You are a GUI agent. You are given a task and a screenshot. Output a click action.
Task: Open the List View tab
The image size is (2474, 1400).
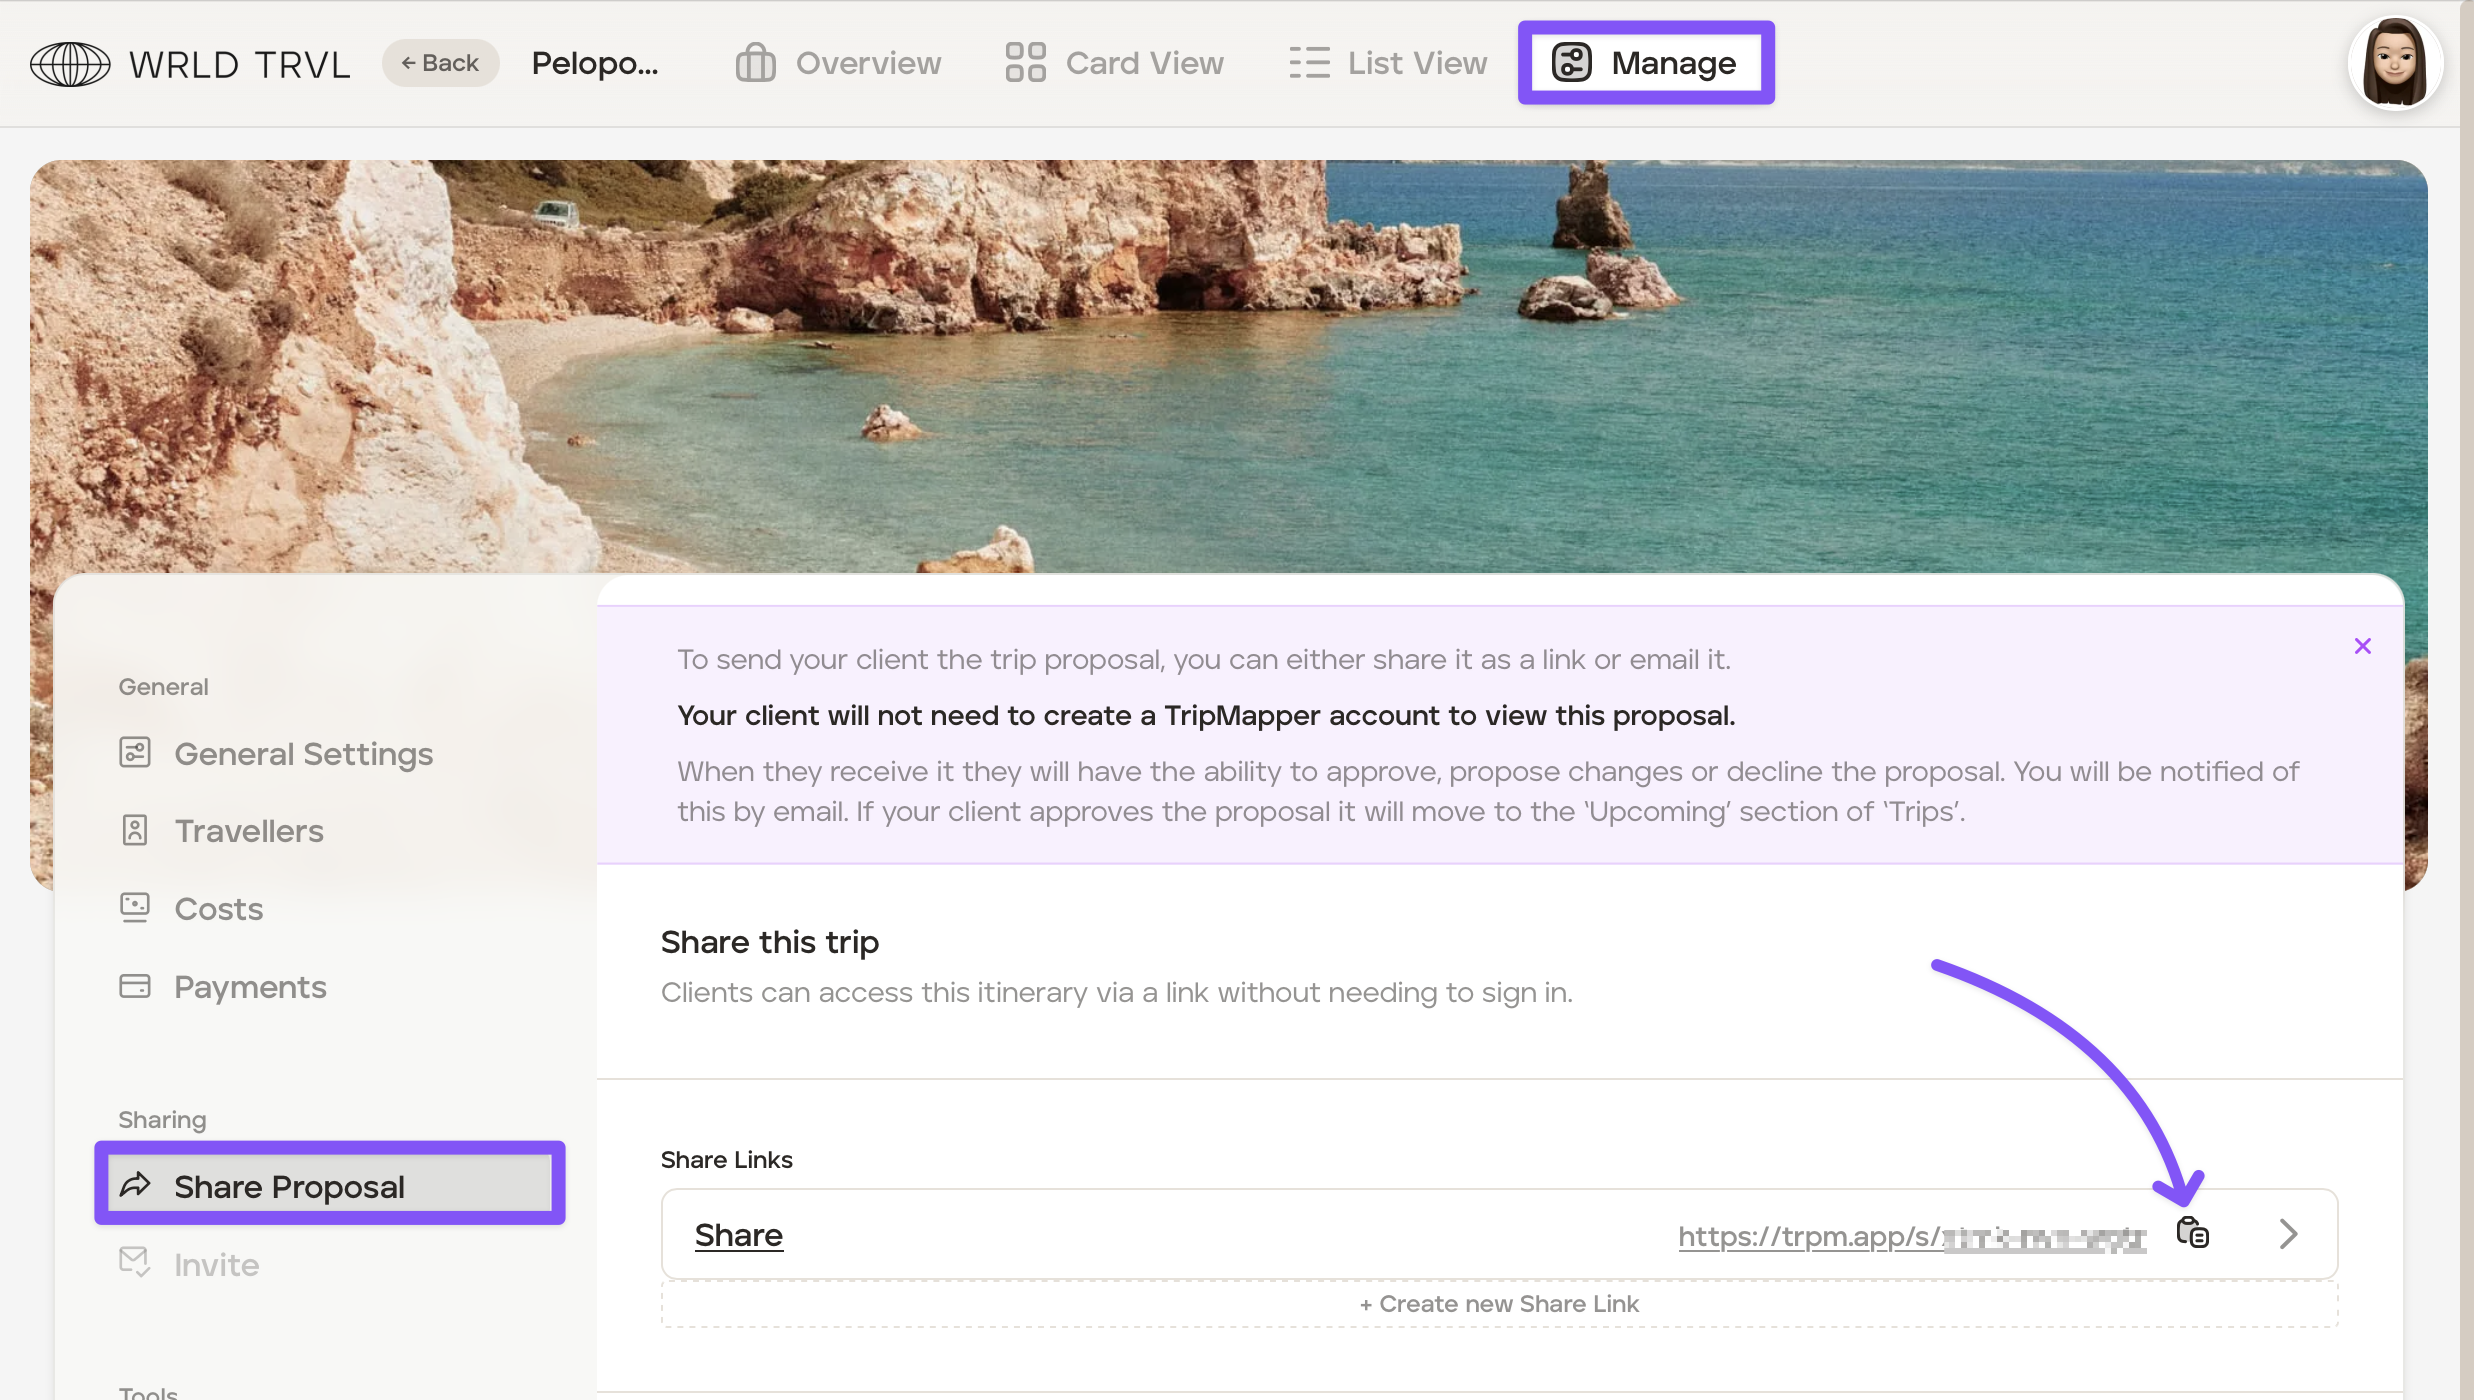[x=1387, y=63]
